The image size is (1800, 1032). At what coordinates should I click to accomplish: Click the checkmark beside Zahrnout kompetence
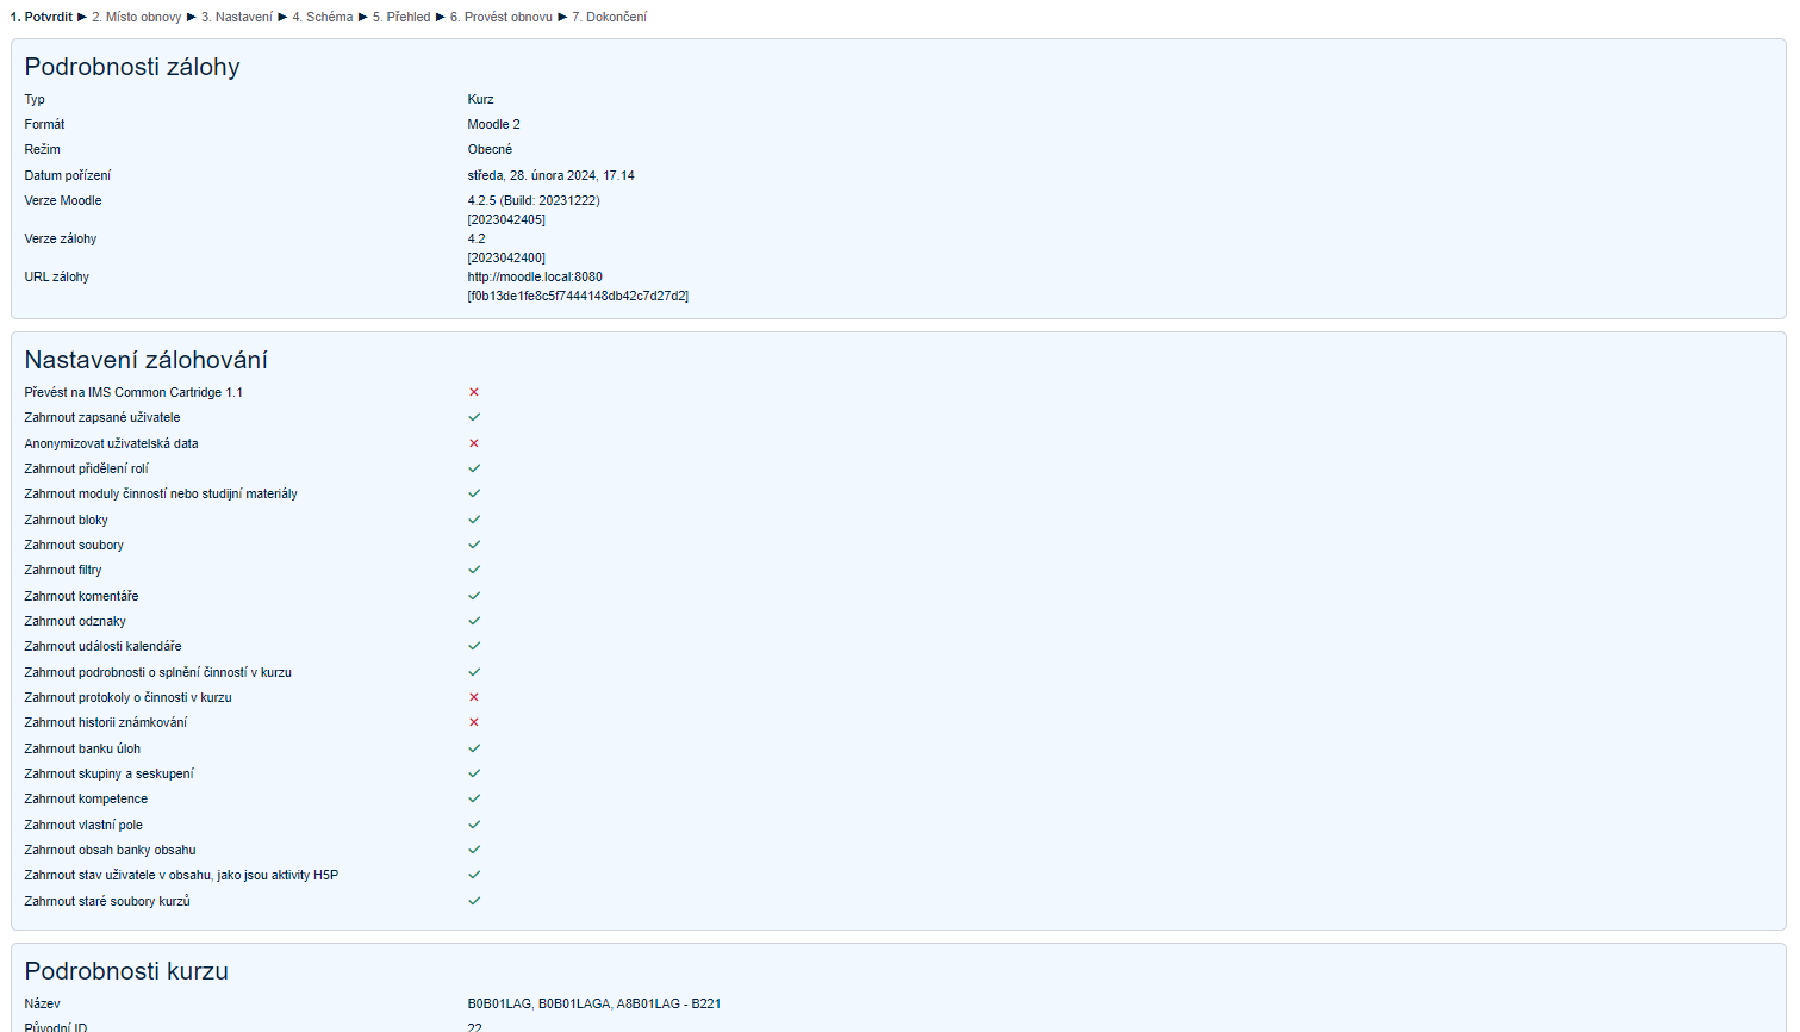click(474, 798)
